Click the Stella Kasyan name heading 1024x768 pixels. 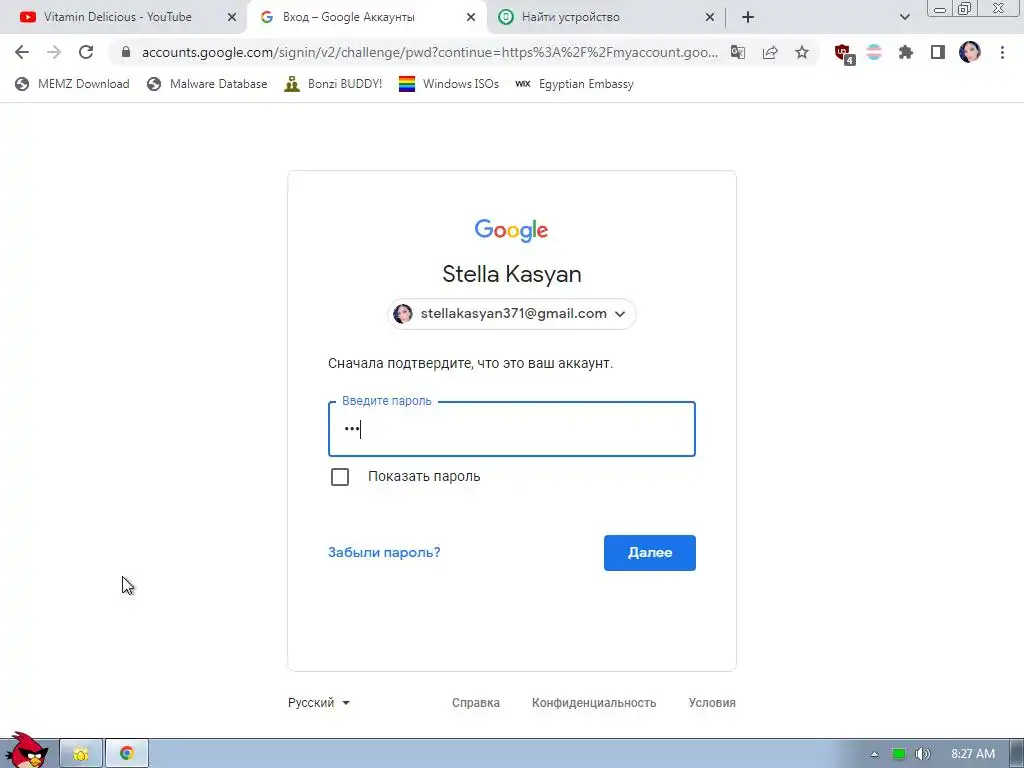pos(512,274)
